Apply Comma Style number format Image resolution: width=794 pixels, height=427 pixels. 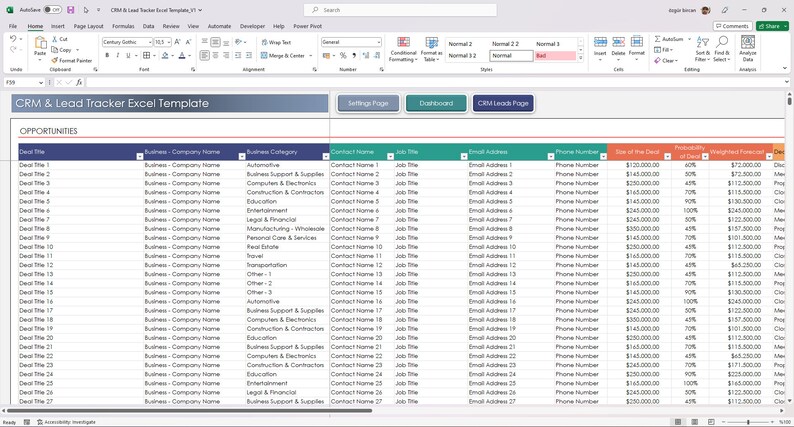(354, 55)
